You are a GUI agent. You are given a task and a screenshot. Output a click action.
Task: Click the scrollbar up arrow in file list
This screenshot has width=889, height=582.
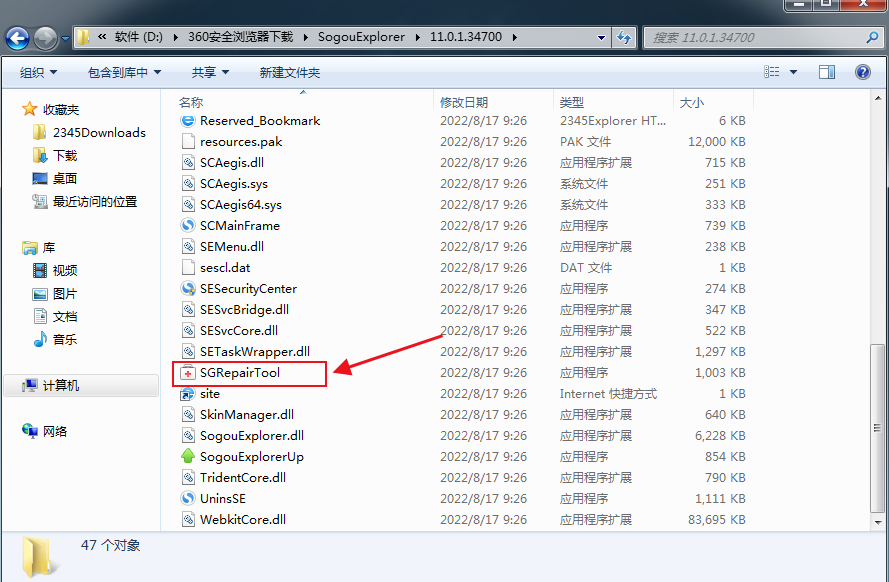click(878, 98)
